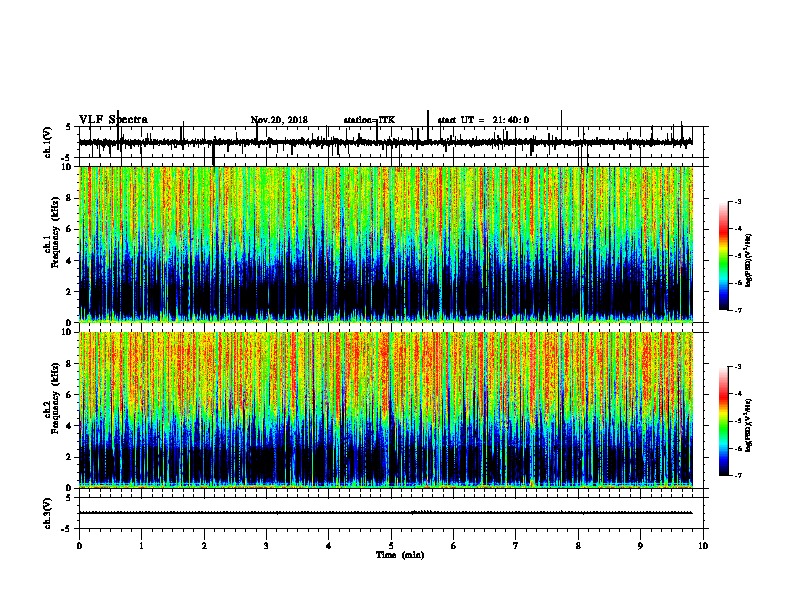792x612 pixels.
Task: Click time axis tick label "5"
Action: tap(391, 545)
